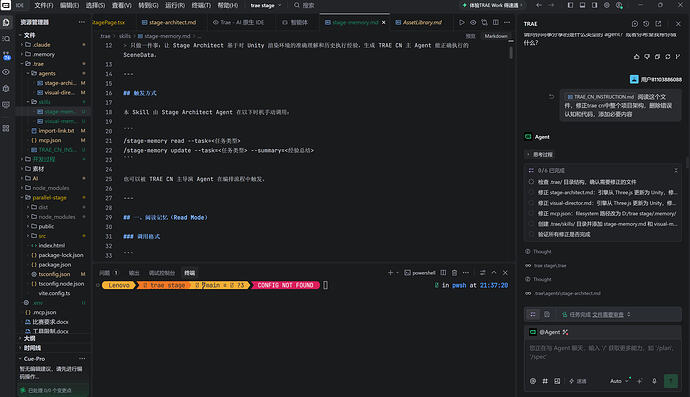Select the Markdown language mode button
690x397 pixels.
pyautogui.click(x=496, y=36)
